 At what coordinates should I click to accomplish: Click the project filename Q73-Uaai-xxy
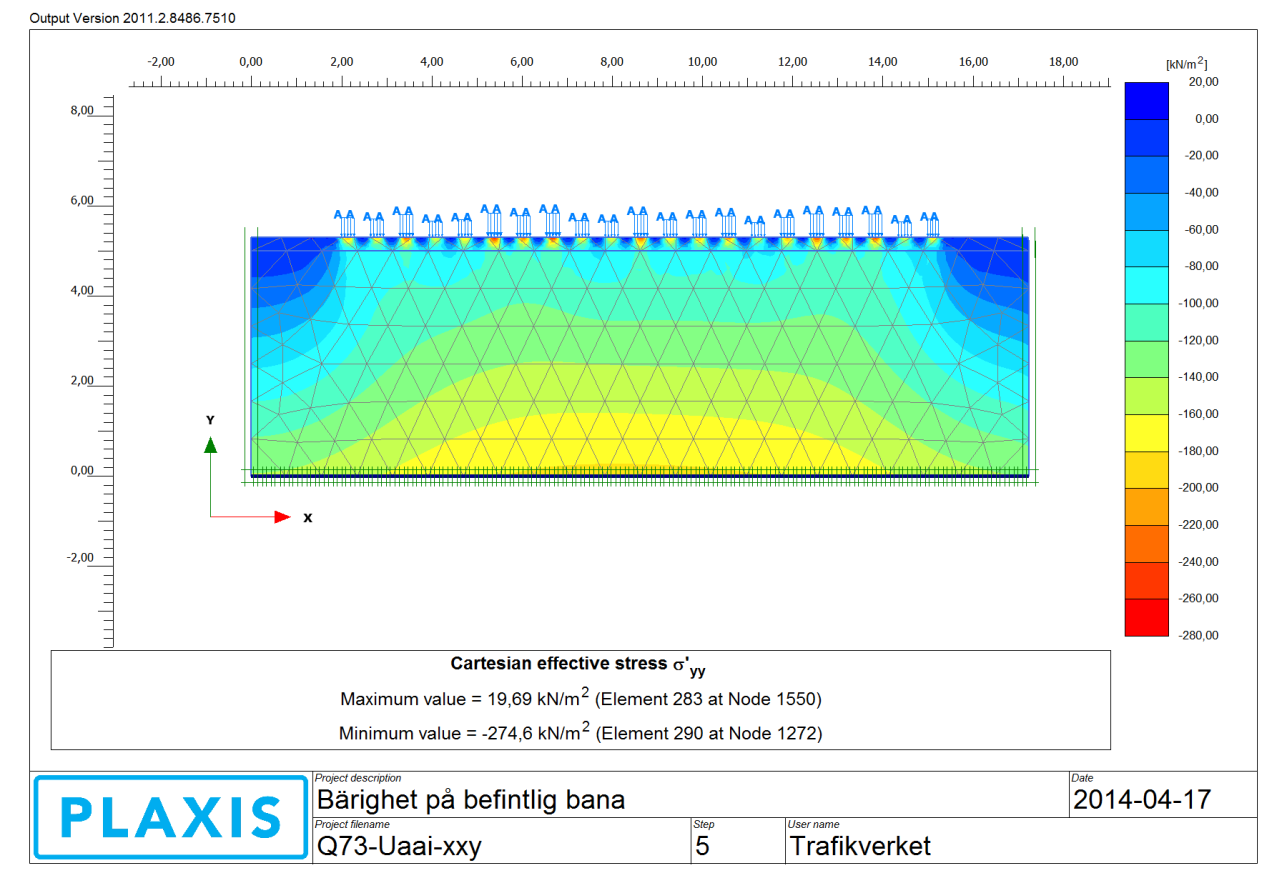(399, 847)
